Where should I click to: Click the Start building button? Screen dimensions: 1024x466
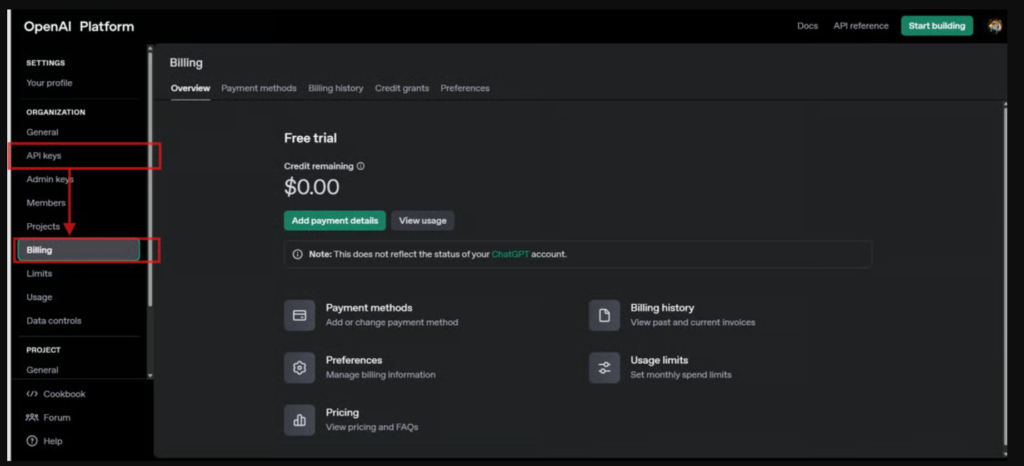[x=936, y=26]
